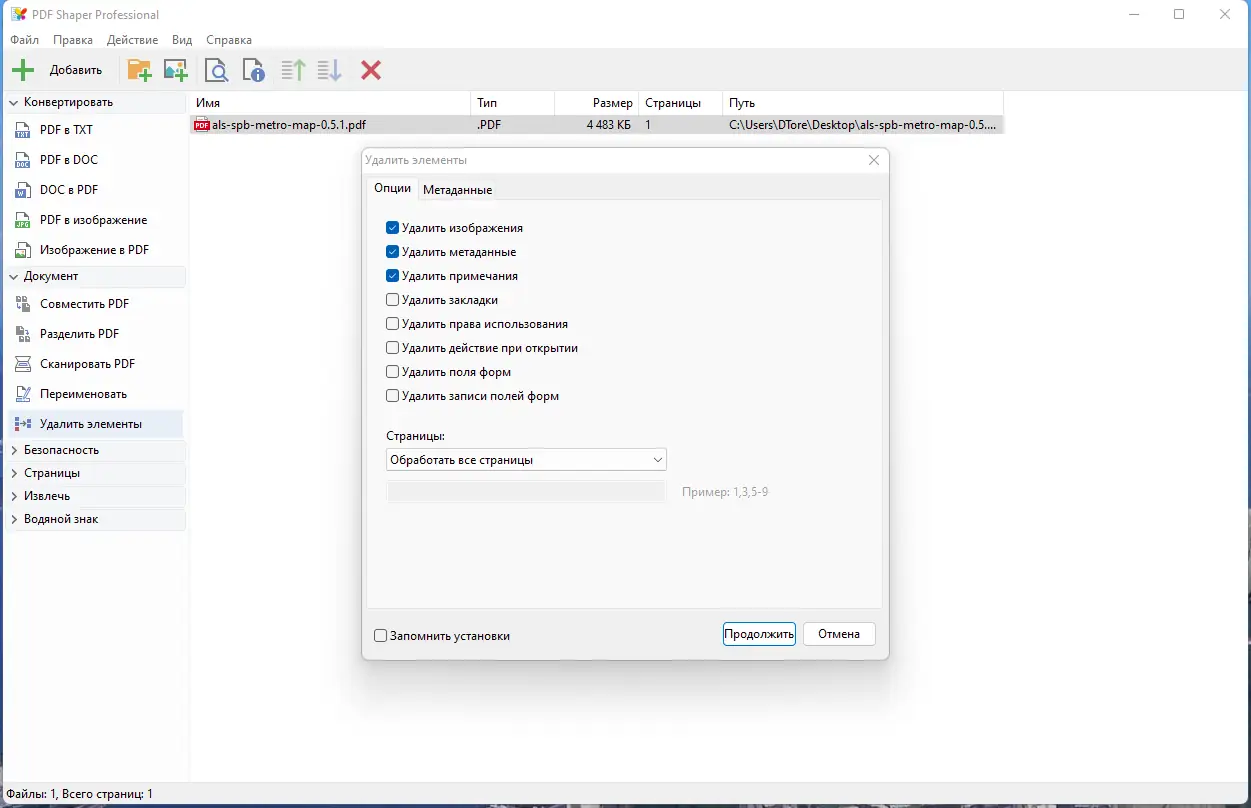This screenshot has height=808, width=1251.
Task: Click the Разделить PDF sidebar icon
Action: (23, 334)
